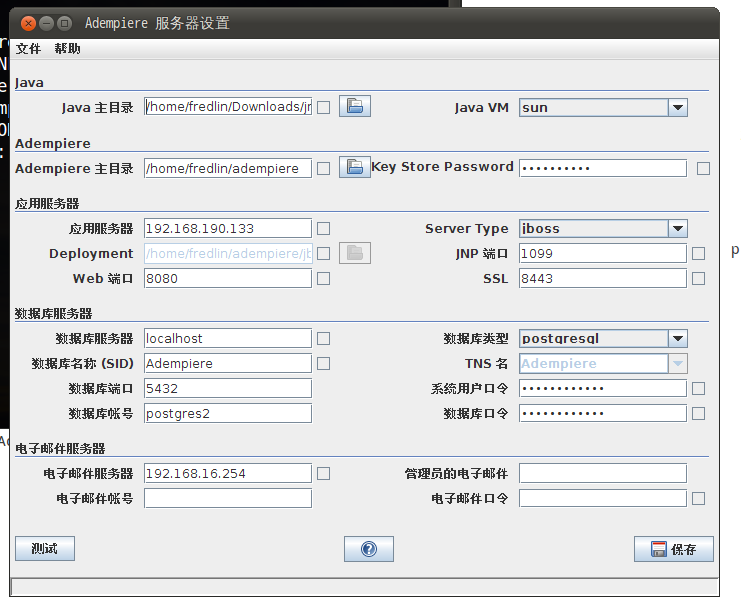
Task: Click the Test (测试) button
Action: [x=45, y=549]
